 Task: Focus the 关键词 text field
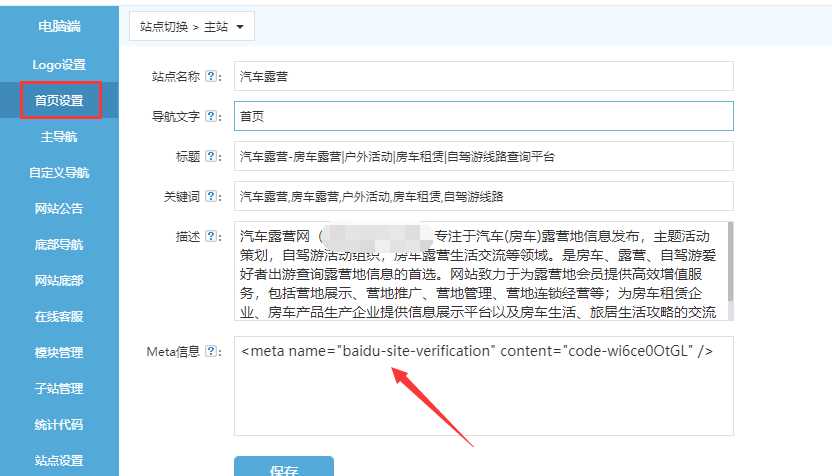[484, 196]
